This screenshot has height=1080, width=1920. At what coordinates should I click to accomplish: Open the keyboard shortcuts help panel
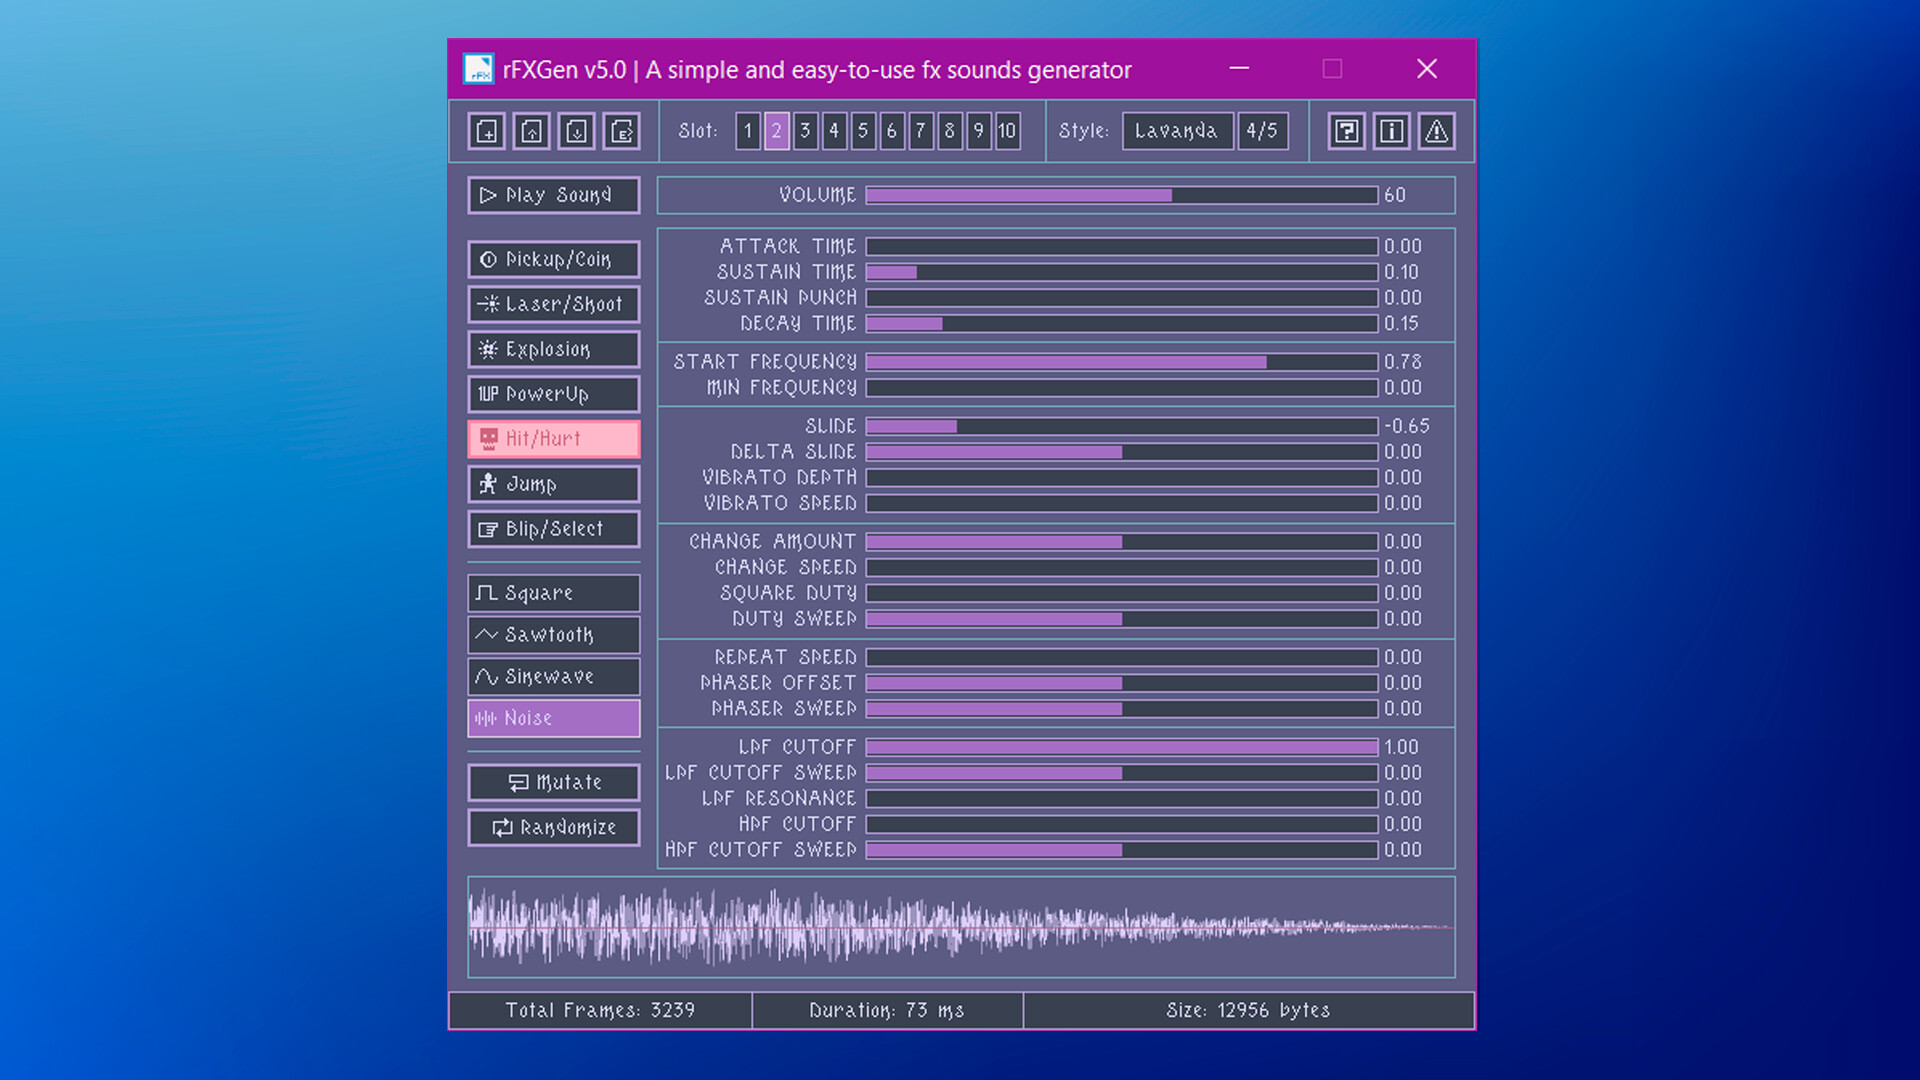pos(1345,130)
